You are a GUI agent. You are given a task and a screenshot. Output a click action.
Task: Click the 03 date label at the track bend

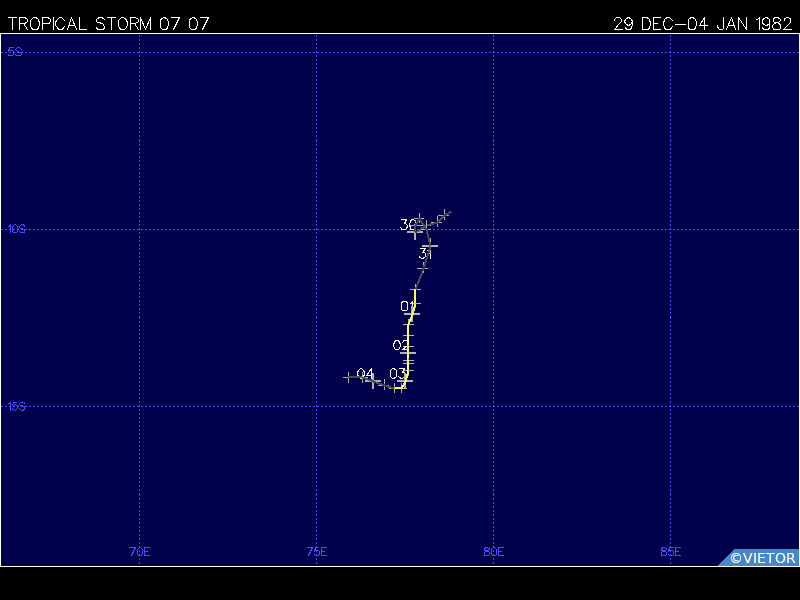click(397, 374)
